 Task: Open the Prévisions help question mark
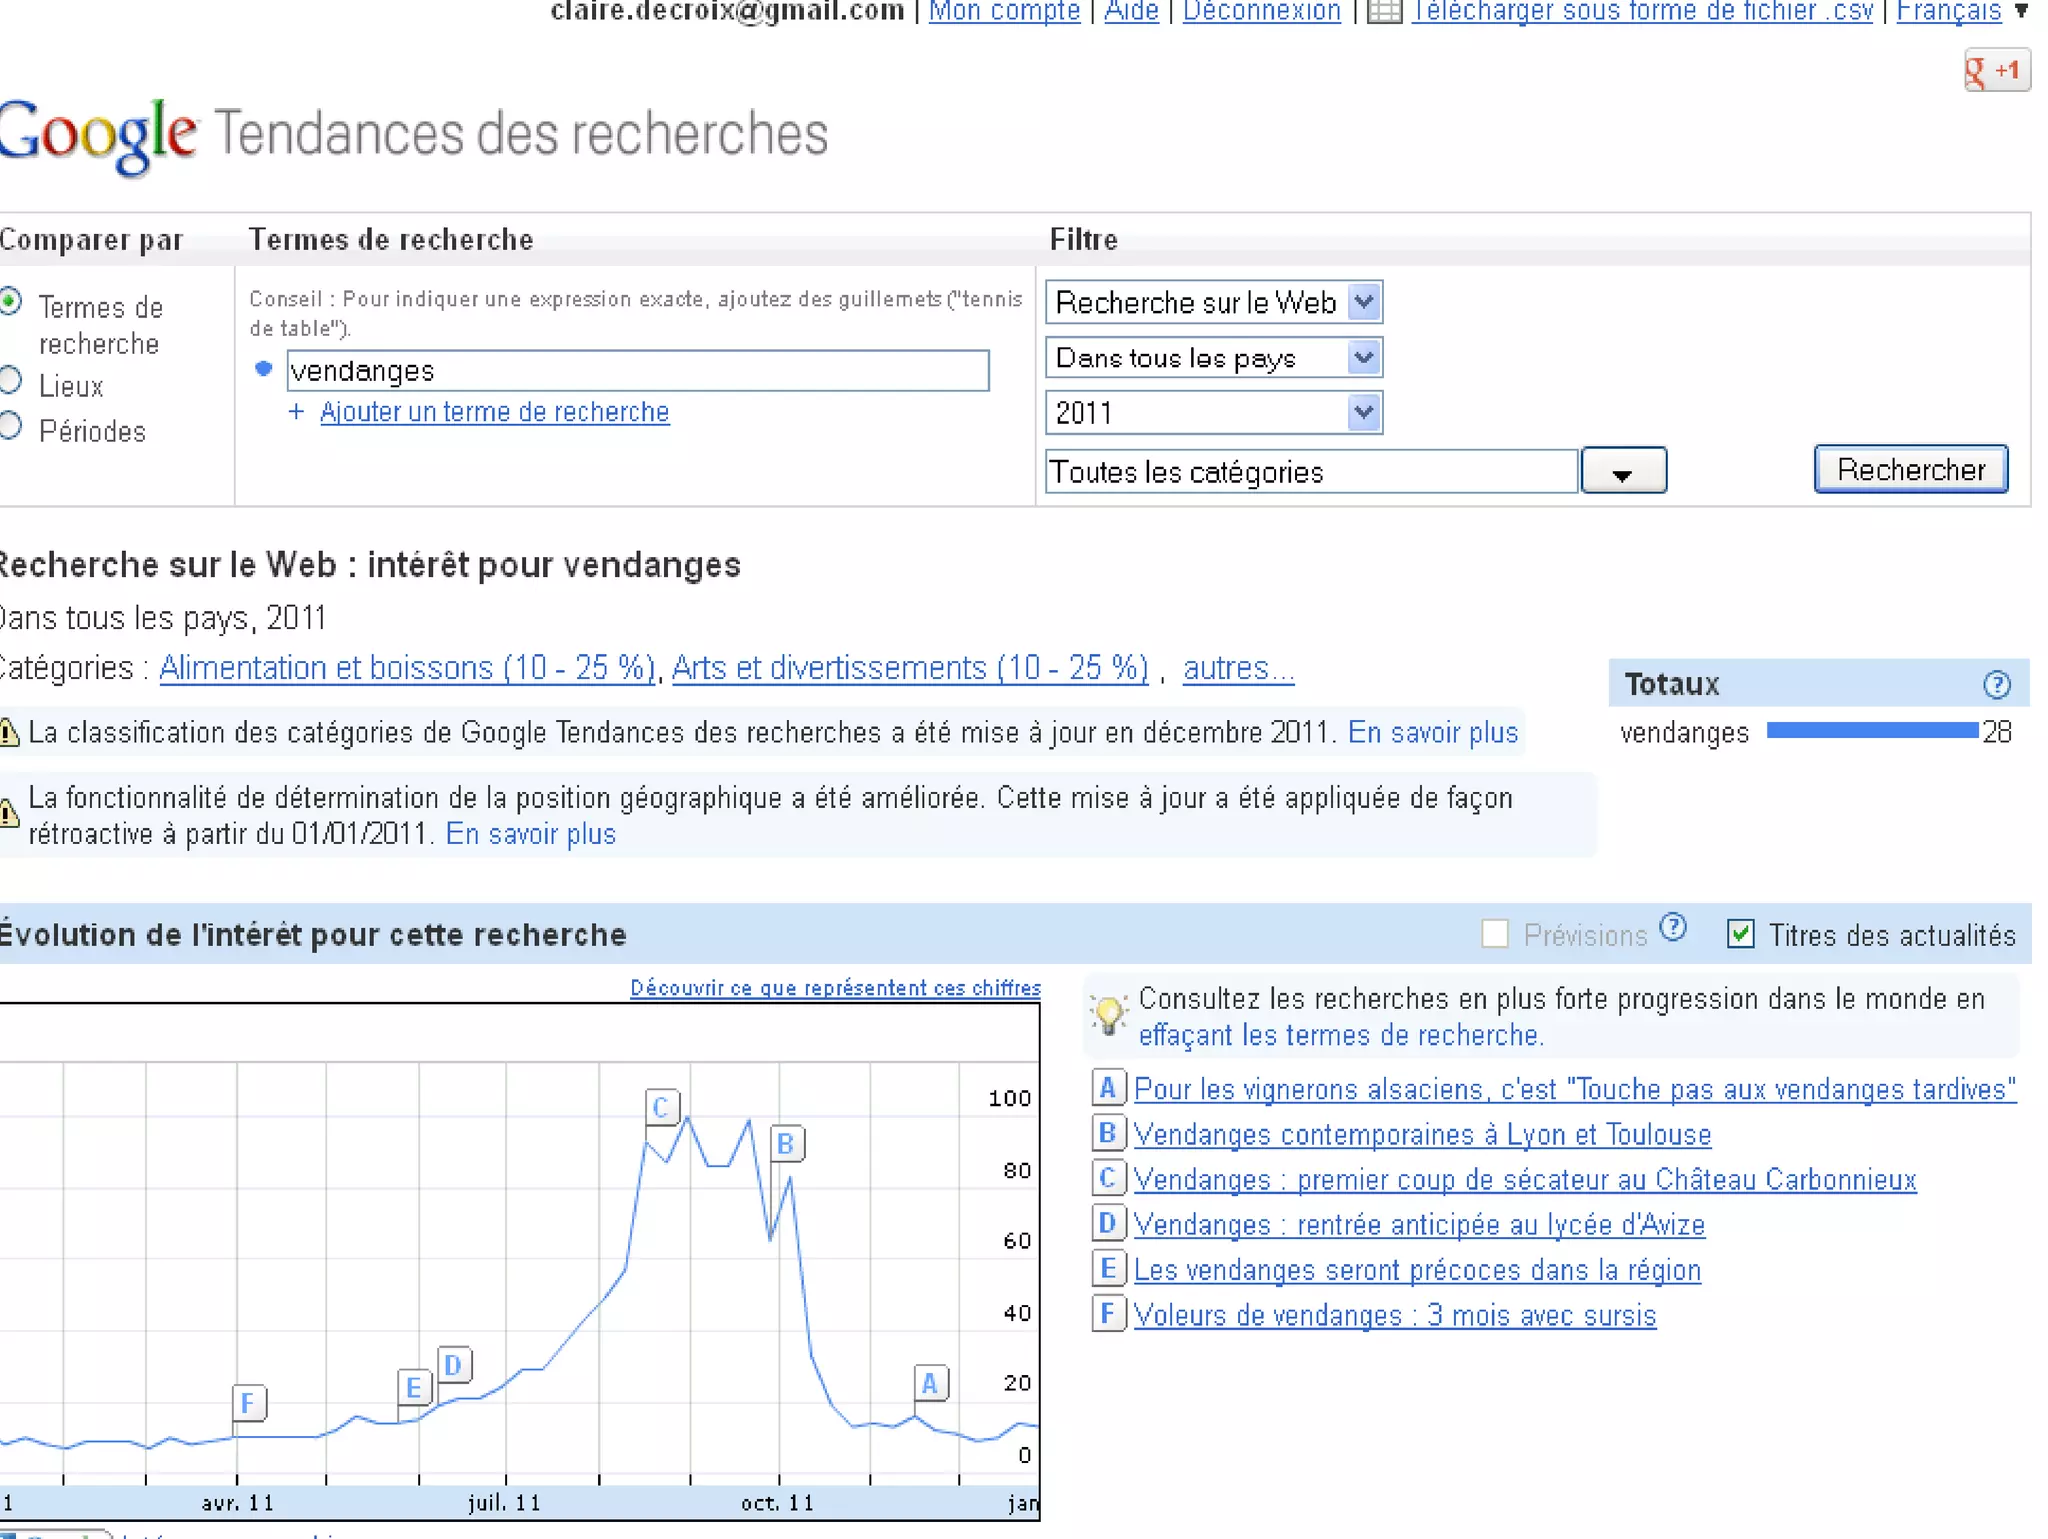coord(1673,928)
